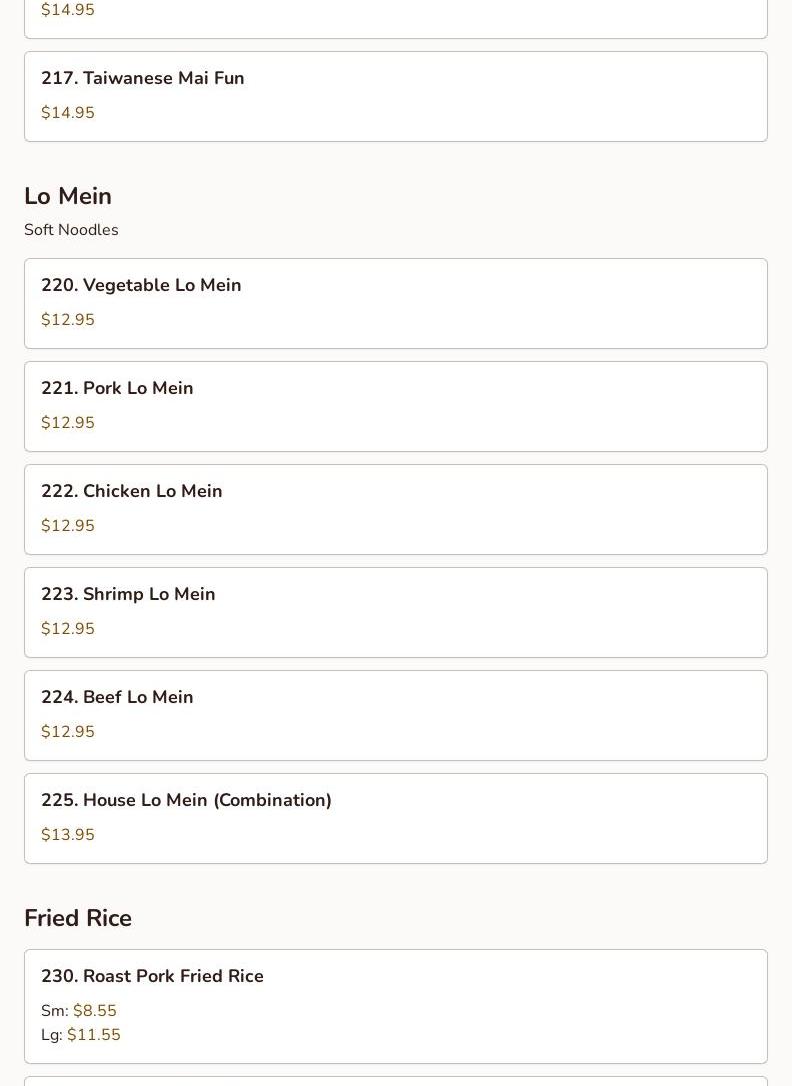This screenshot has width=792, height=1086.
Task: Click the Fried Rice section heading
Action: click(x=78, y=918)
